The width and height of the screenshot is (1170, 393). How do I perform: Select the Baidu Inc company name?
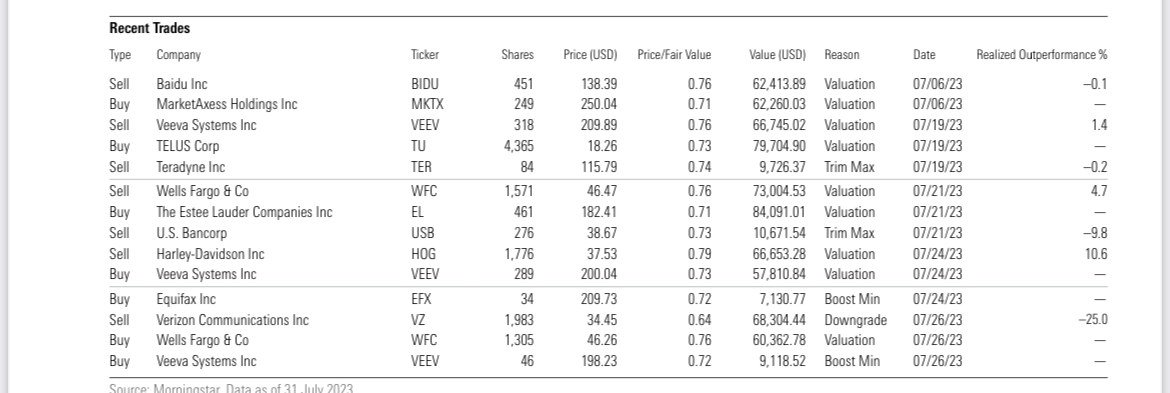point(181,84)
